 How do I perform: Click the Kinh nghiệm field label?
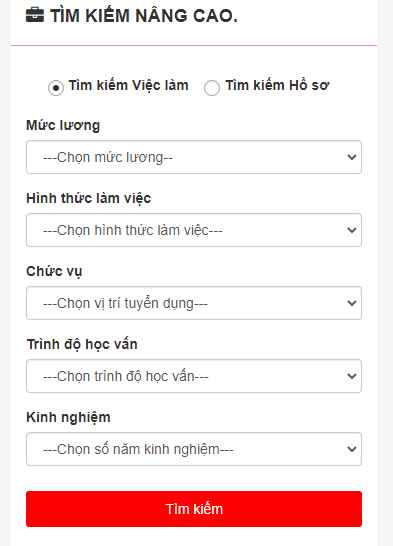point(68,418)
